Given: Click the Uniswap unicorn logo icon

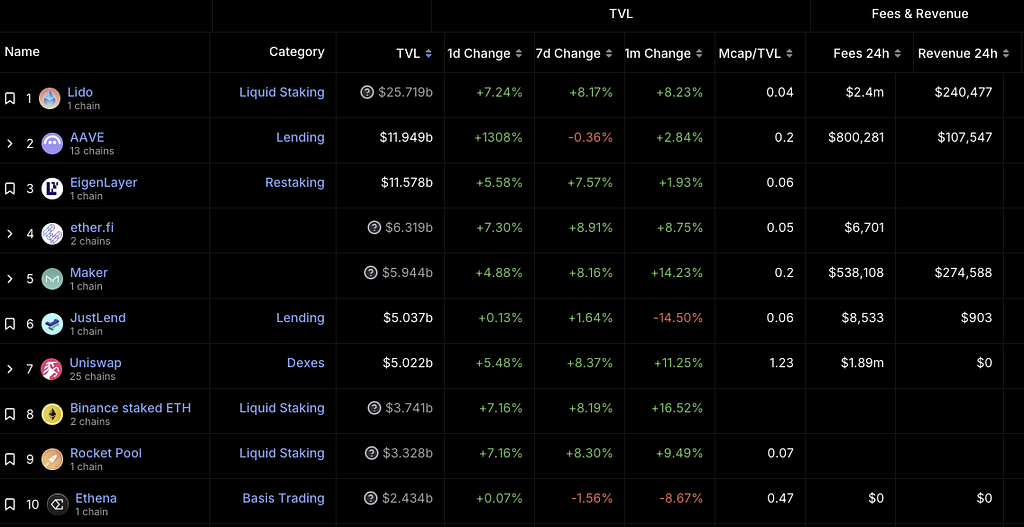Looking at the screenshot, I should click(53, 369).
